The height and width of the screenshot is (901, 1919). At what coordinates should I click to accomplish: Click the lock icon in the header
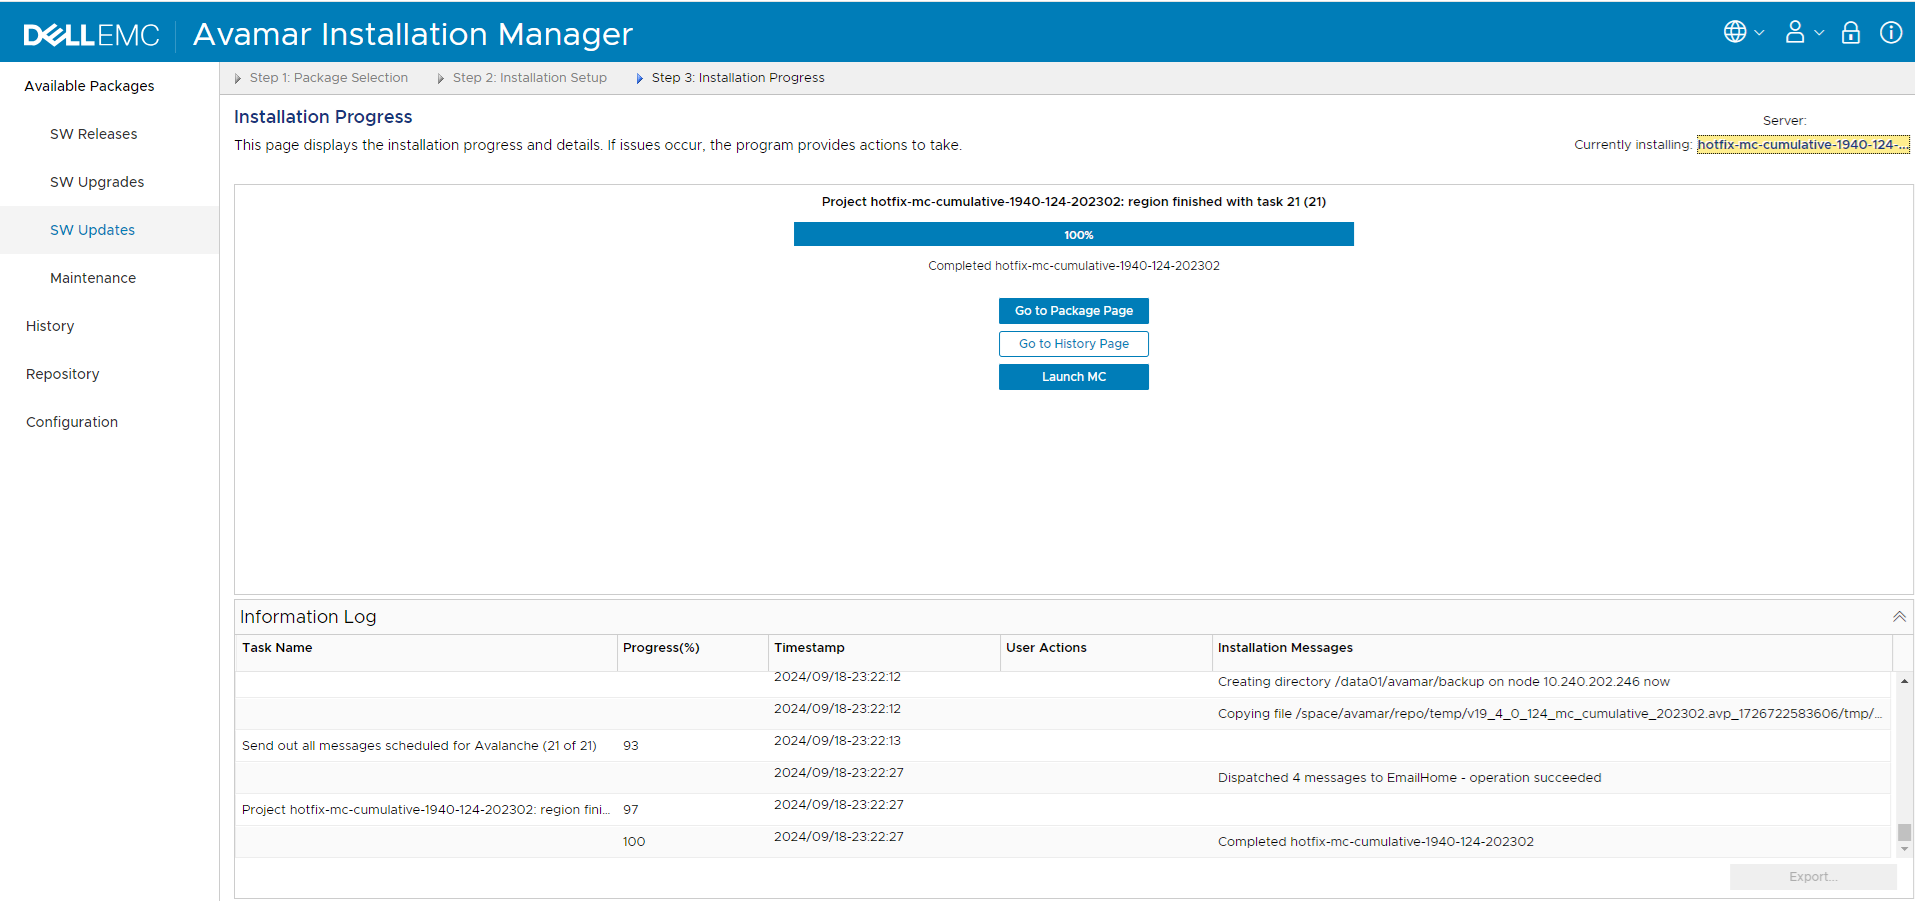(1849, 32)
